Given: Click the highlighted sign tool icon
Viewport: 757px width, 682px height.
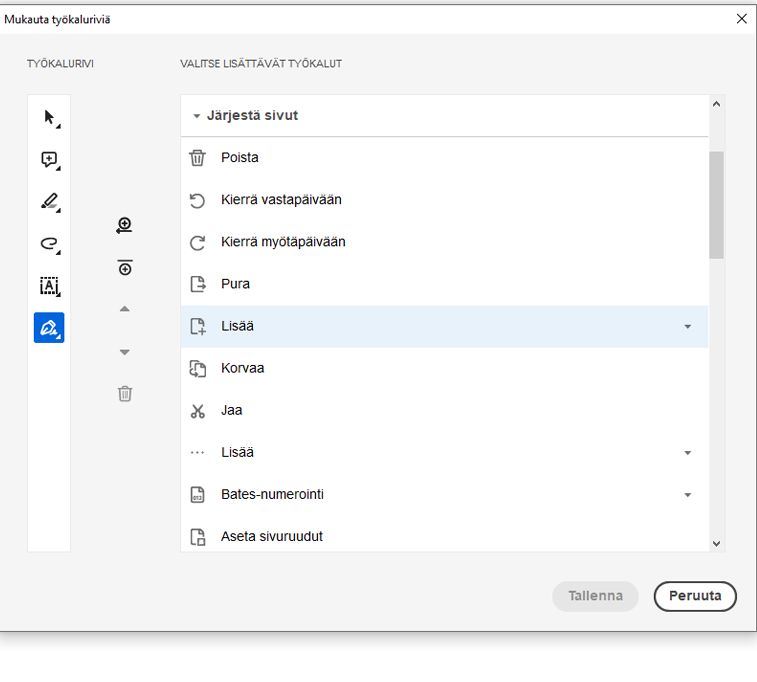Looking at the screenshot, I should 49,328.
